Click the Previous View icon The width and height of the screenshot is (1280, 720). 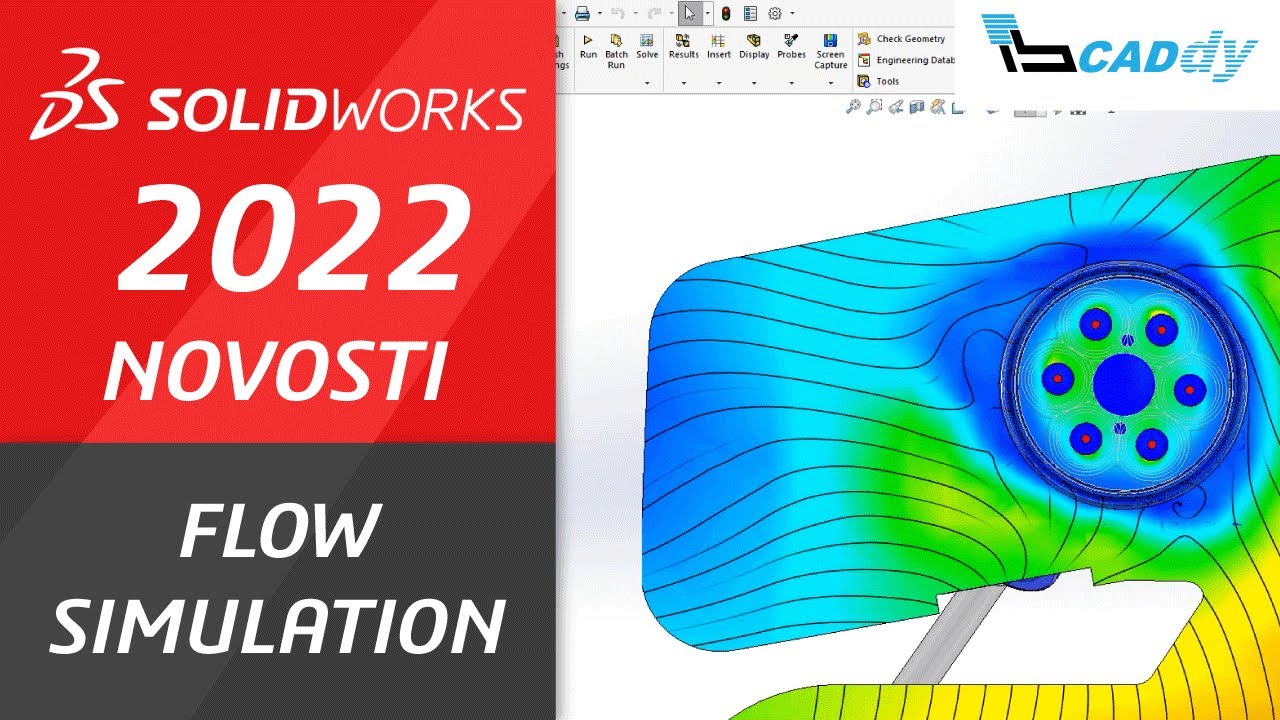click(896, 107)
